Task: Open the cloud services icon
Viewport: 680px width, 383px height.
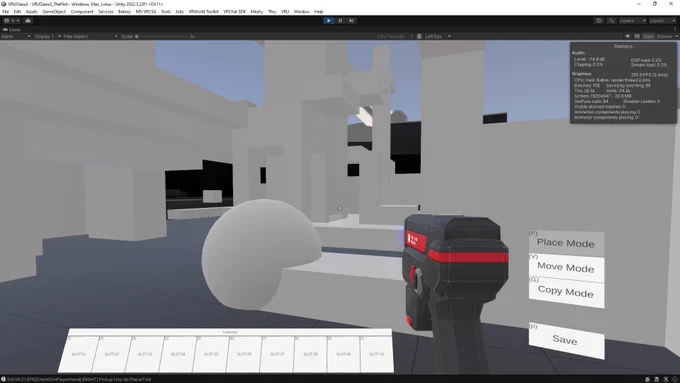Action: 28,20
